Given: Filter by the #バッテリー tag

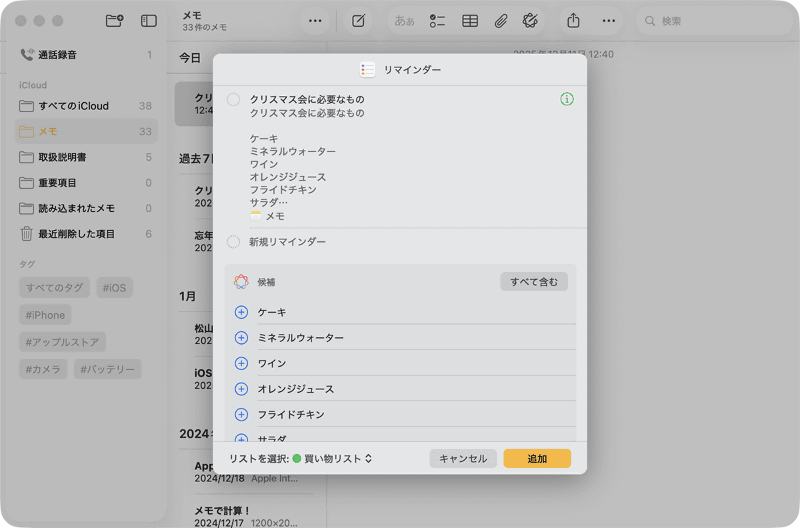Looking at the screenshot, I should 108,369.
